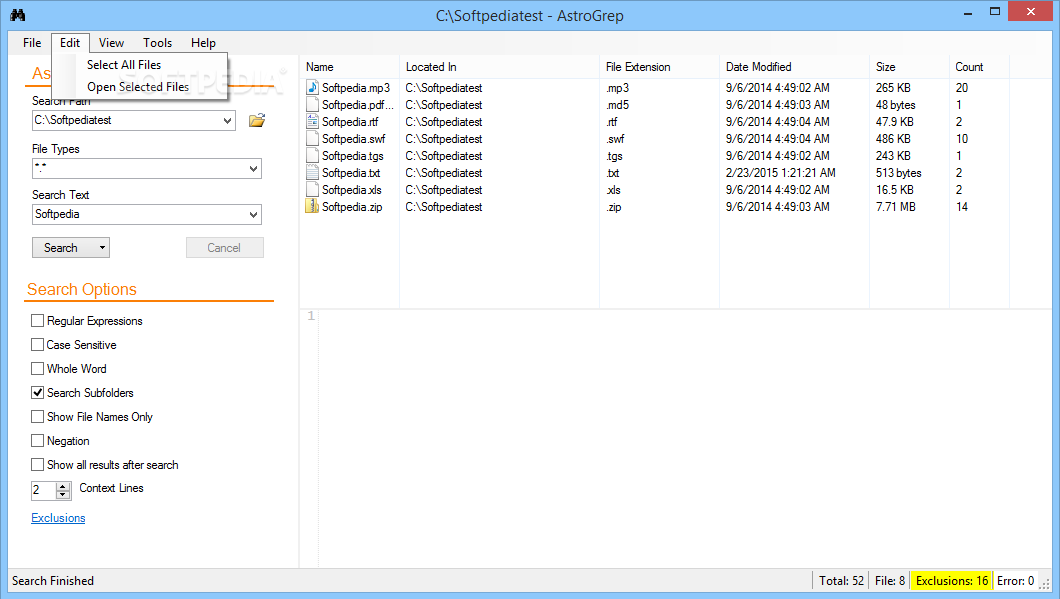Close the Edit menu
Viewport: 1060px width, 599px height.
70,43
